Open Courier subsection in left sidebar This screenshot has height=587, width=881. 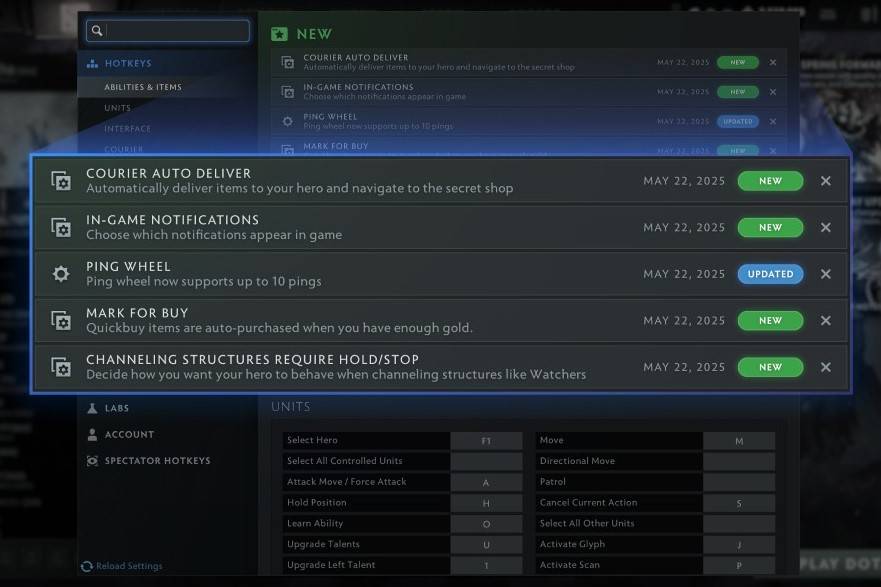(x=124, y=149)
